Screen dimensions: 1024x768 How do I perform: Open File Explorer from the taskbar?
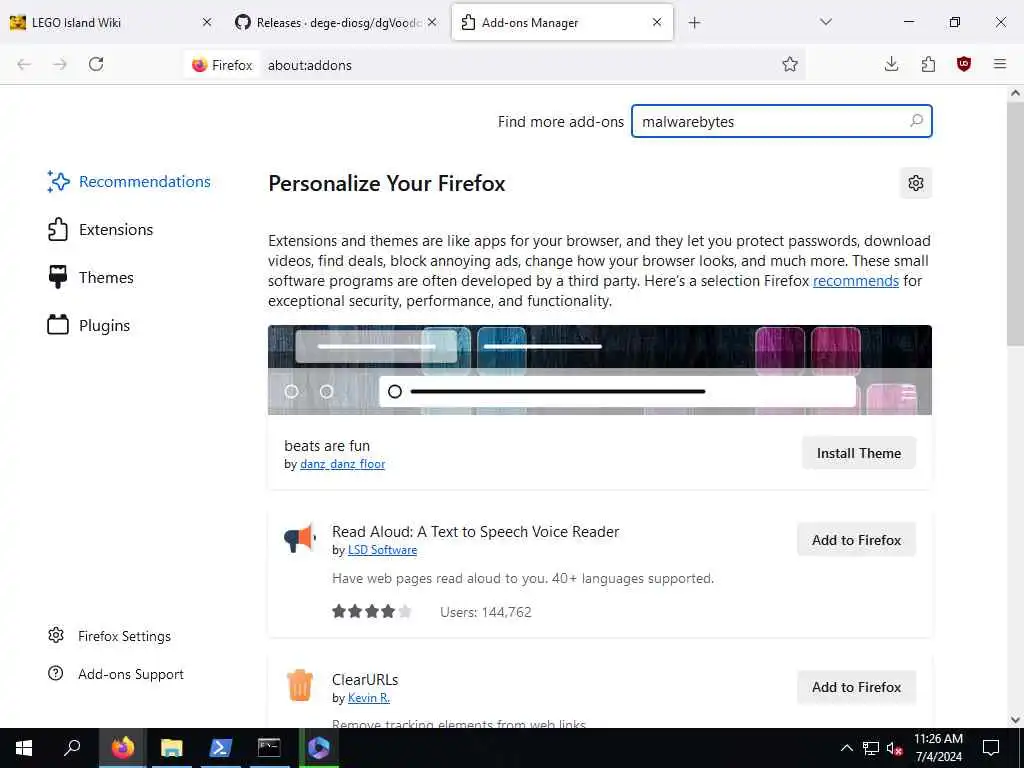point(172,748)
